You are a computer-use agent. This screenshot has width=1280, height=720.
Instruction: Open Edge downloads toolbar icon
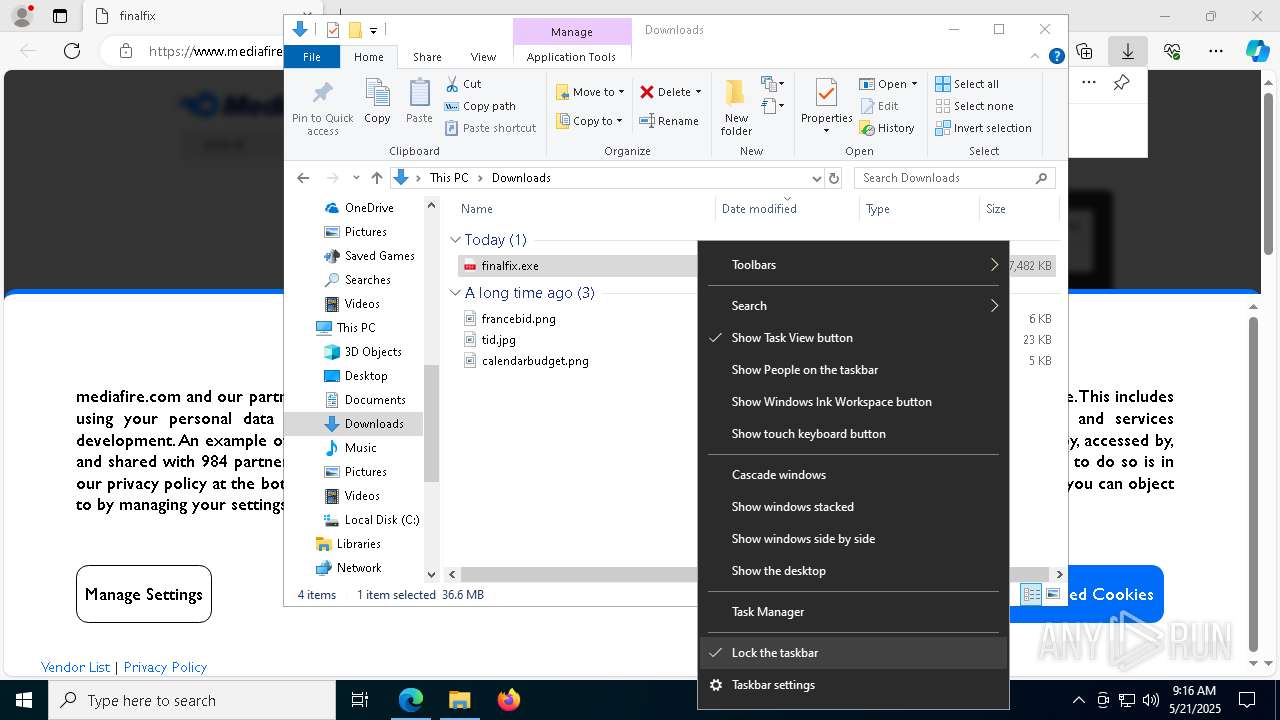pyautogui.click(x=1127, y=51)
